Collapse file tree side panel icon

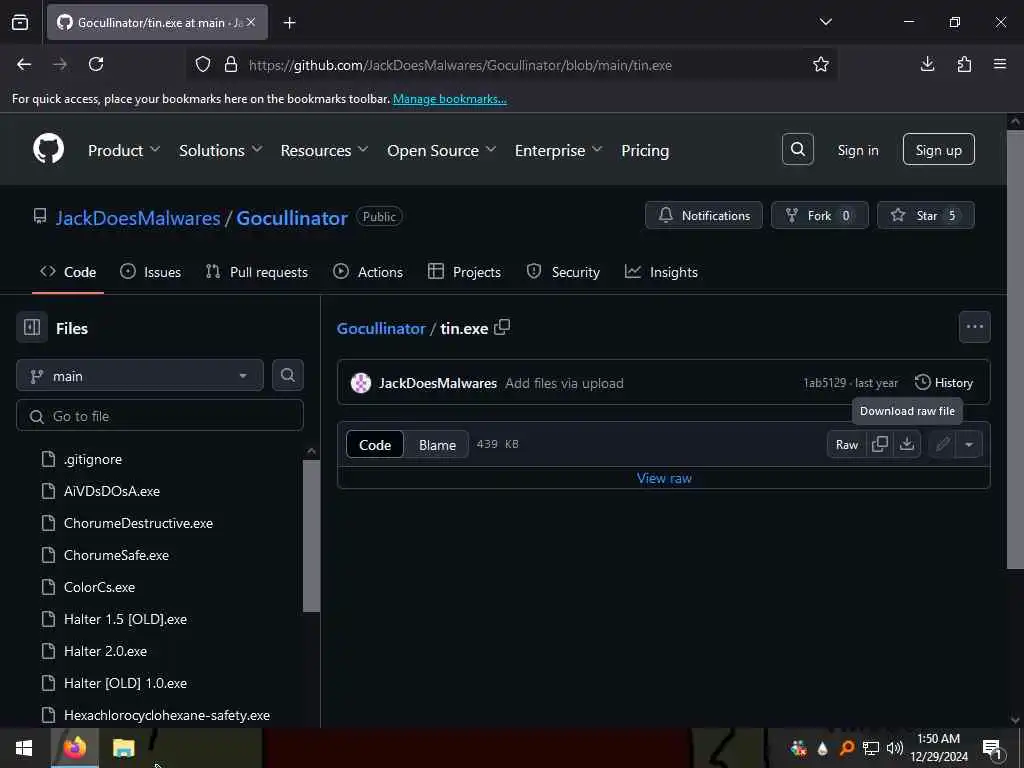click(32, 327)
